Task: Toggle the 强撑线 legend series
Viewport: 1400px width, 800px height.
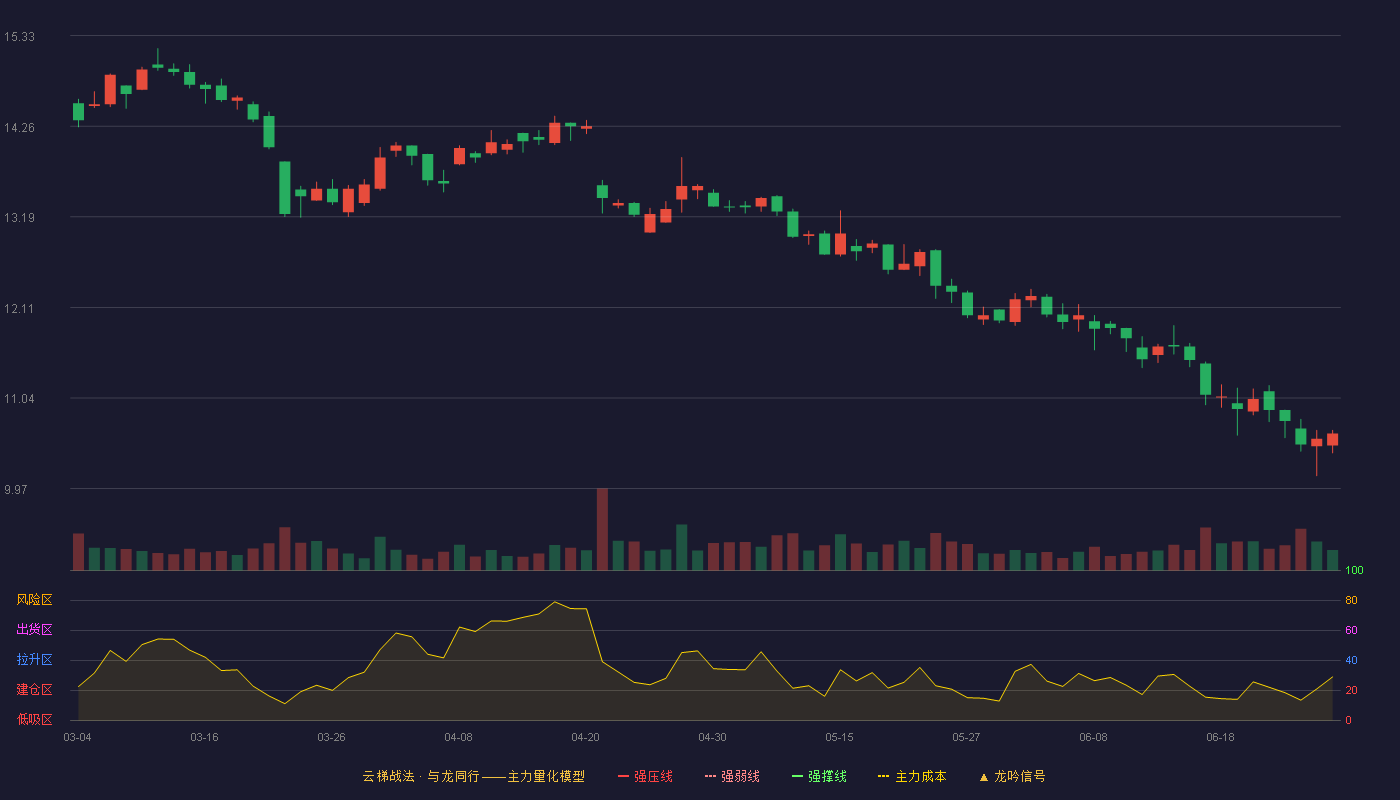Action: pos(819,776)
